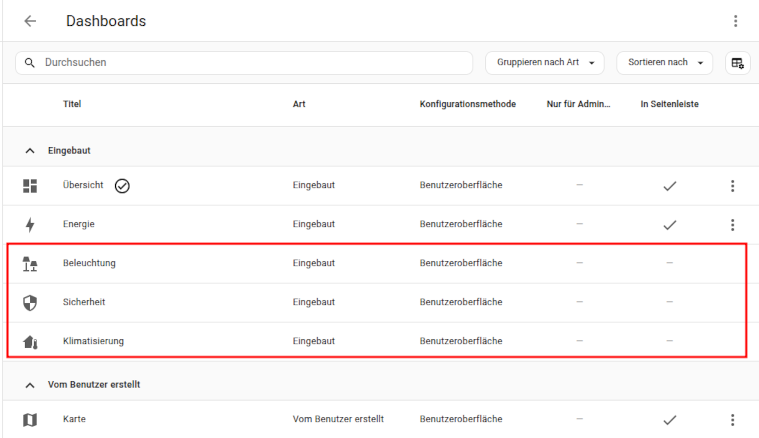759x438 pixels.
Task: Click the Klimatisierung home thermometer icon
Action: [x=30, y=342]
